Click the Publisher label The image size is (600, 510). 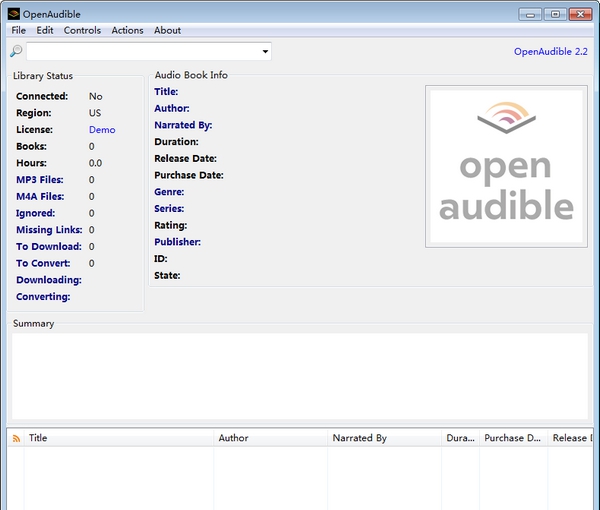pyautogui.click(x=178, y=242)
